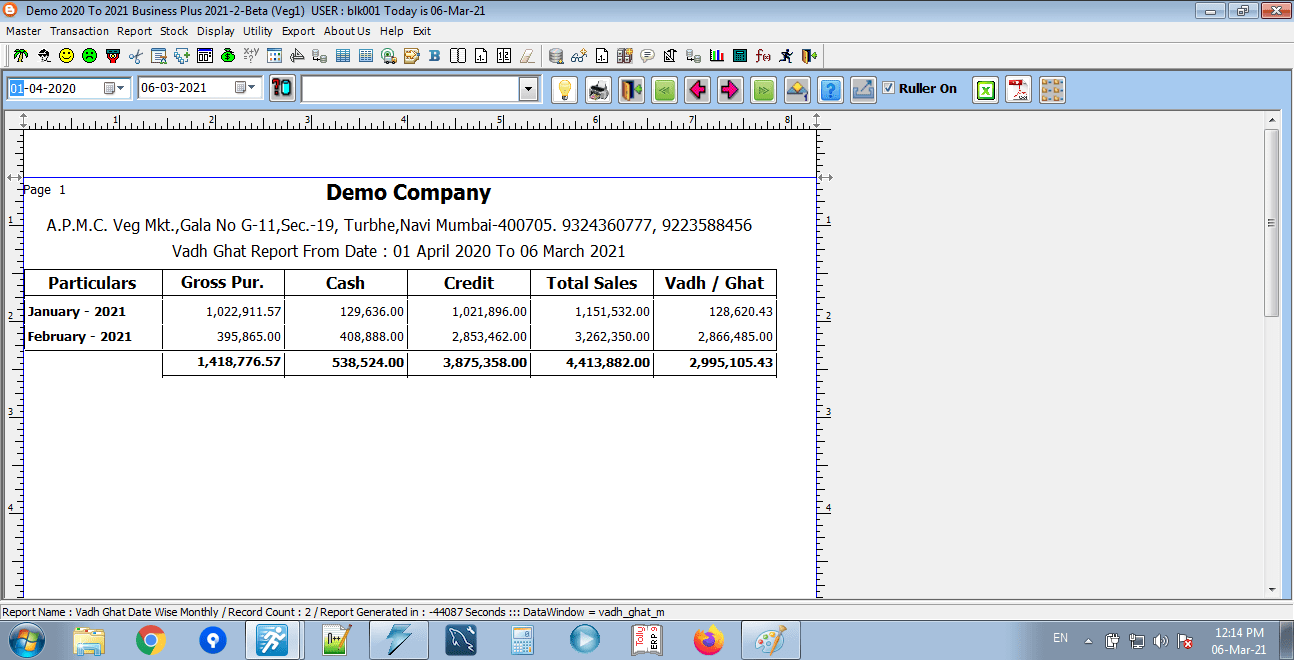Open the Utility menu
Image resolution: width=1294 pixels, height=660 pixels.
click(257, 31)
